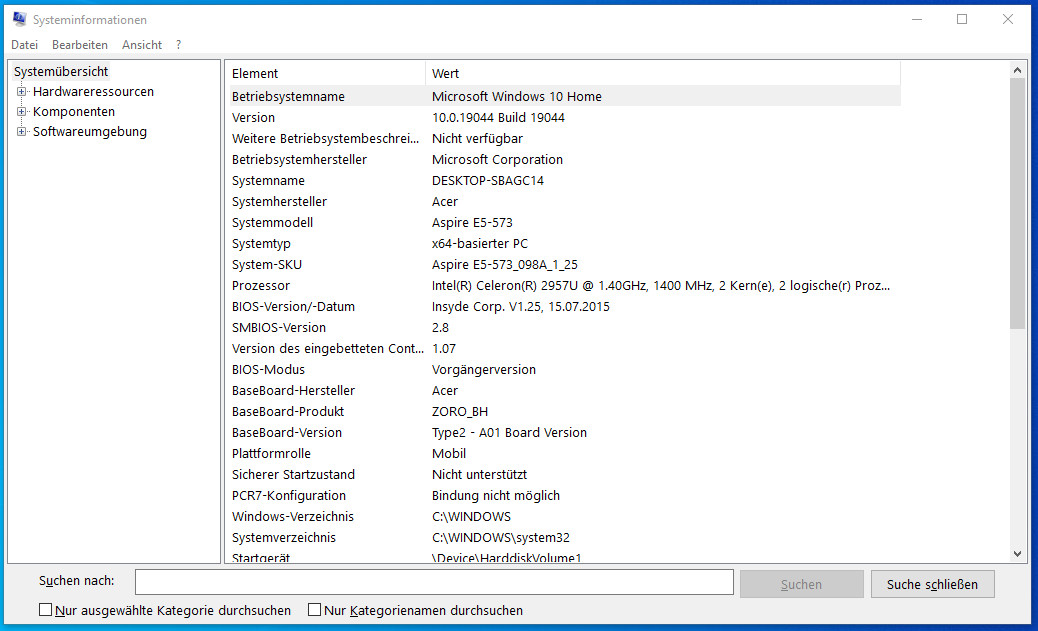Select the BIOS-Version/-Datum row label
Image resolution: width=1038 pixels, height=631 pixels.
click(x=293, y=307)
